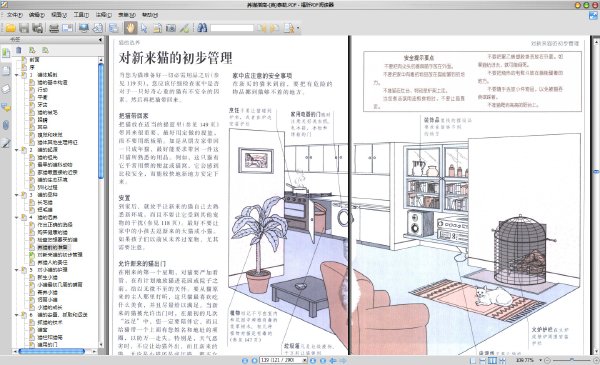Click the zoom out minus button
600x365 pixels.
point(547,360)
